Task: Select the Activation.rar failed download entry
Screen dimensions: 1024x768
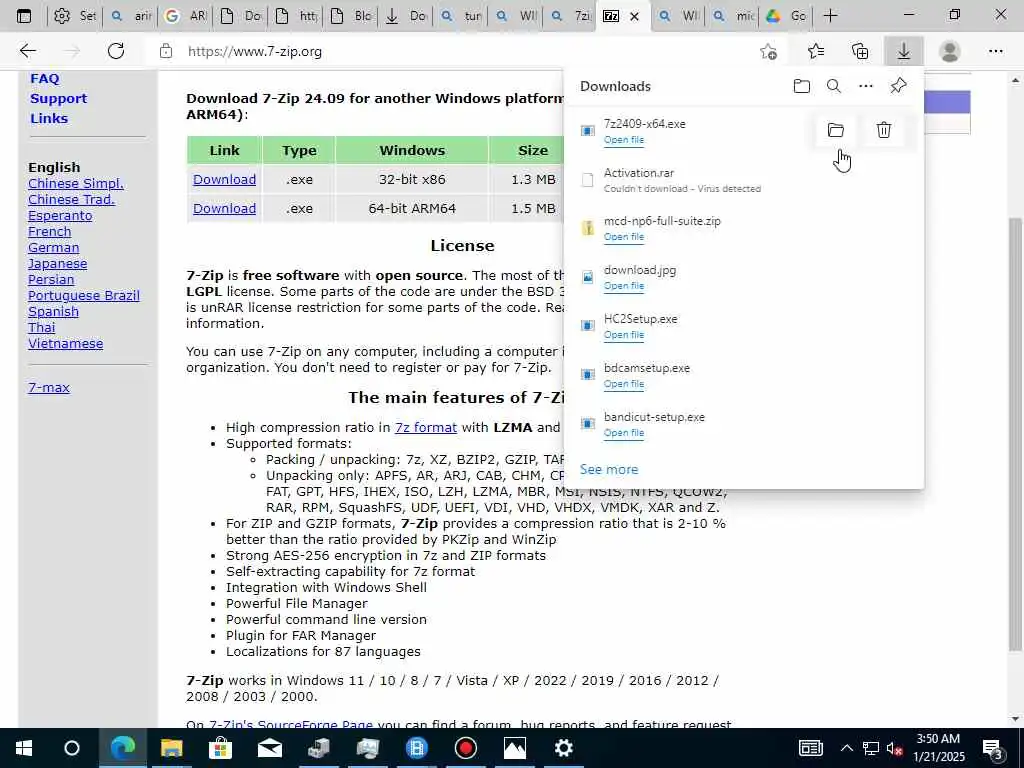Action: (743, 180)
